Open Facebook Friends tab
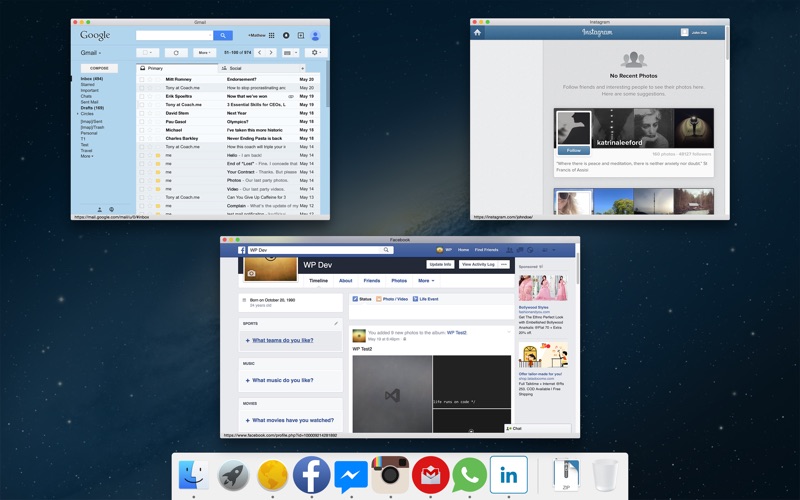The width and height of the screenshot is (800, 500). [x=371, y=281]
